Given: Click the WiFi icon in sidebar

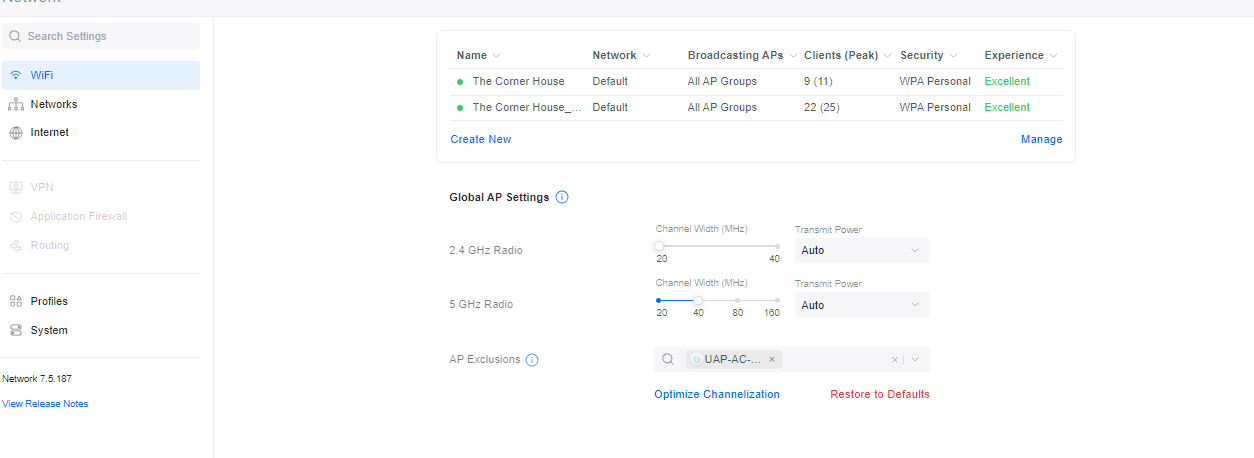Looking at the screenshot, I should tap(15, 75).
